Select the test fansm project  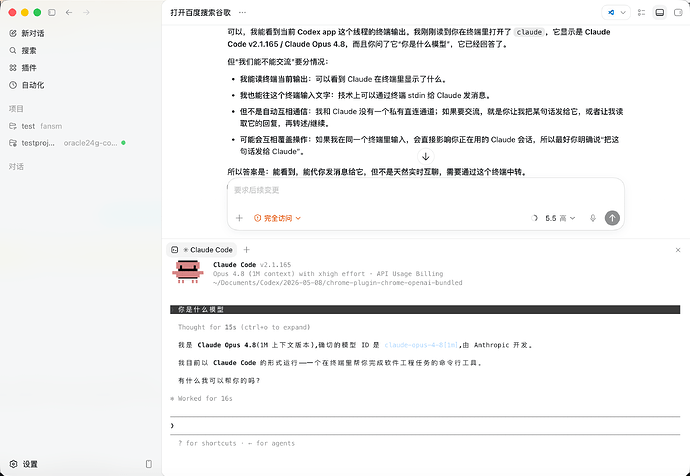point(36,126)
